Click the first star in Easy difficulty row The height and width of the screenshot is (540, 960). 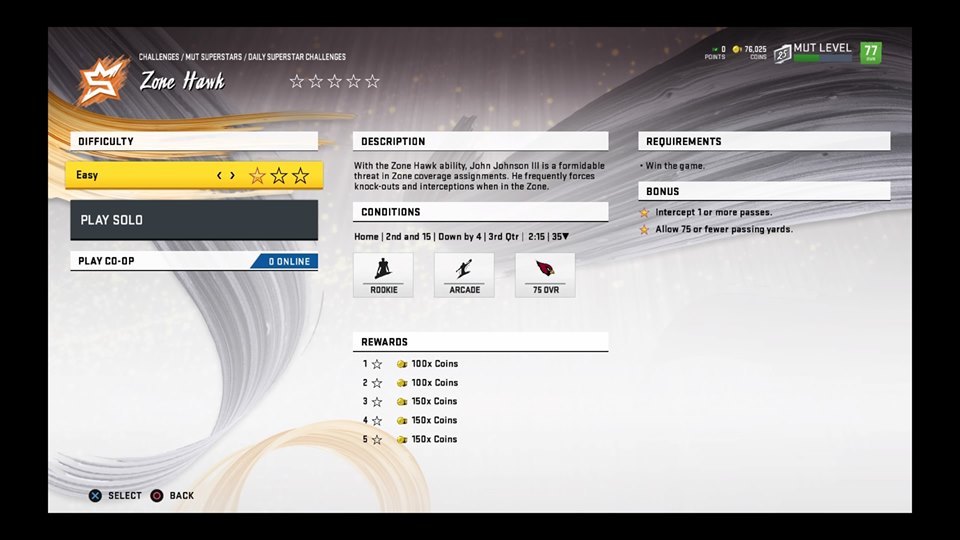pyautogui.click(x=257, y=176)
